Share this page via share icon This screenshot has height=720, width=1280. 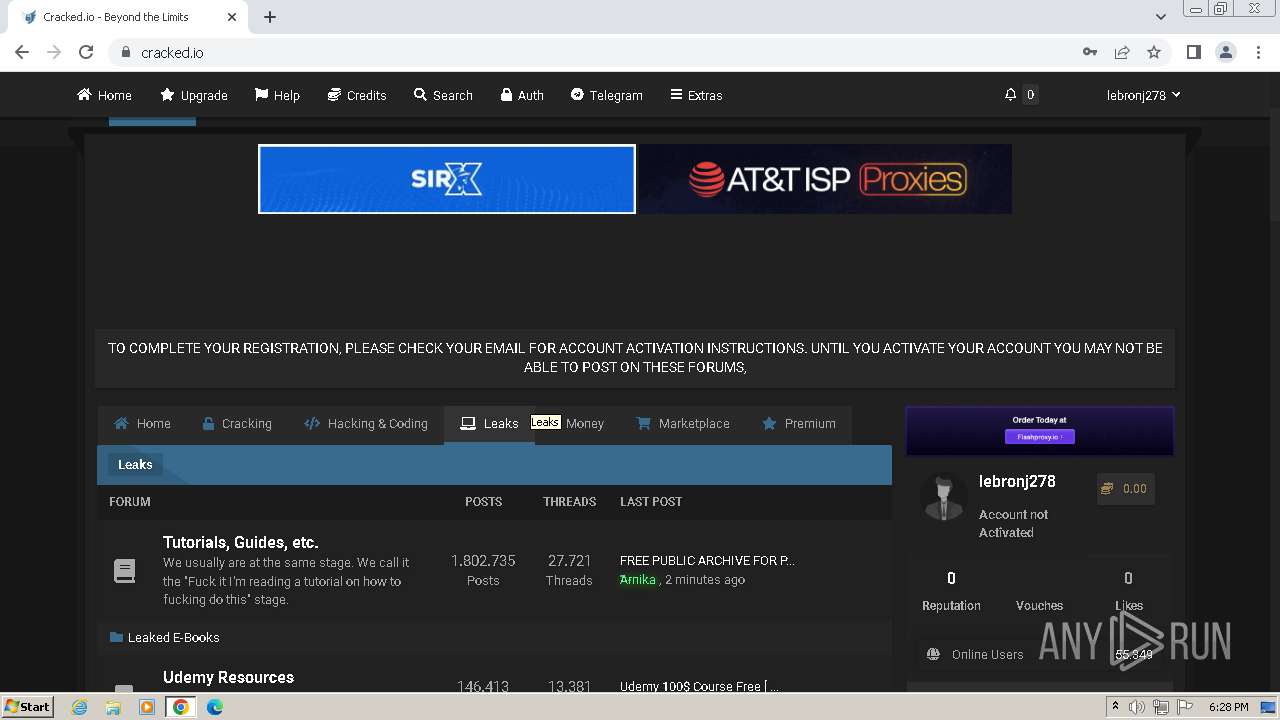(1122, 52)
